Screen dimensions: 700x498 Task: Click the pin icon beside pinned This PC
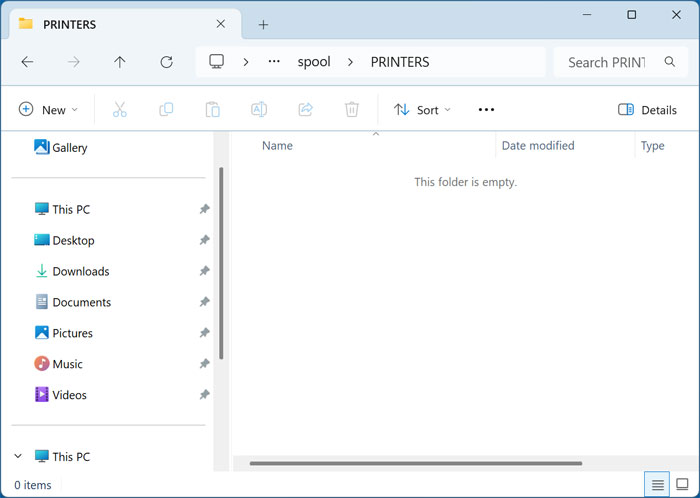click(x=204, y=209)
